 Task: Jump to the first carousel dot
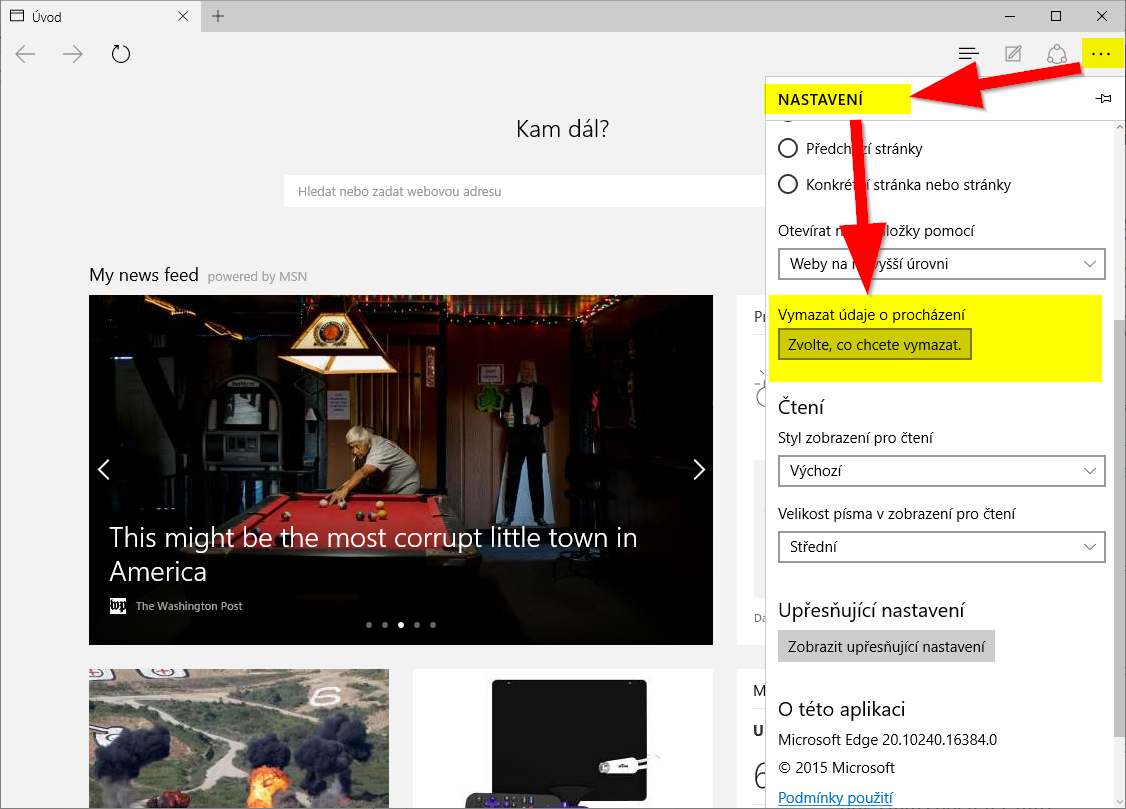pos(369,625)
